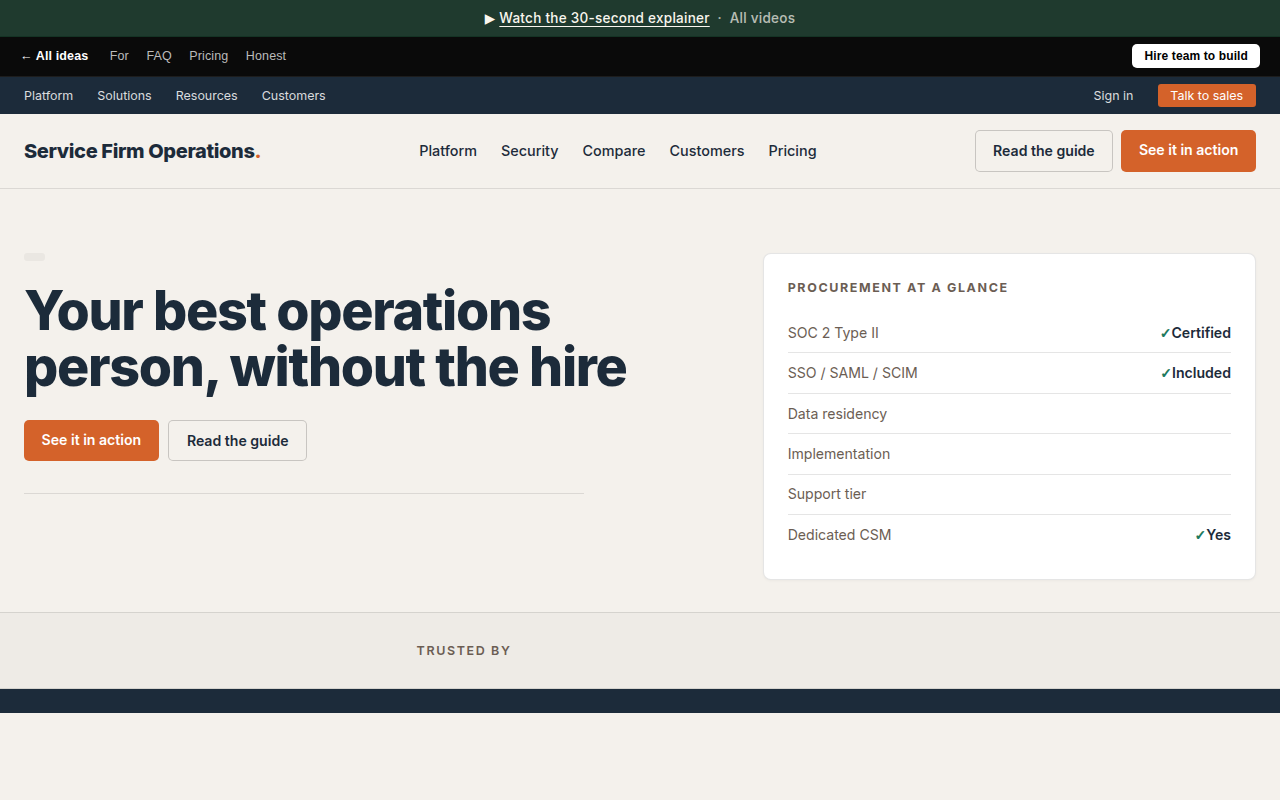Image resolution: width=1280 pixels, height=800 pixels.
Task: Open Platform in the dark blue bar
Action: click(49, 96)
